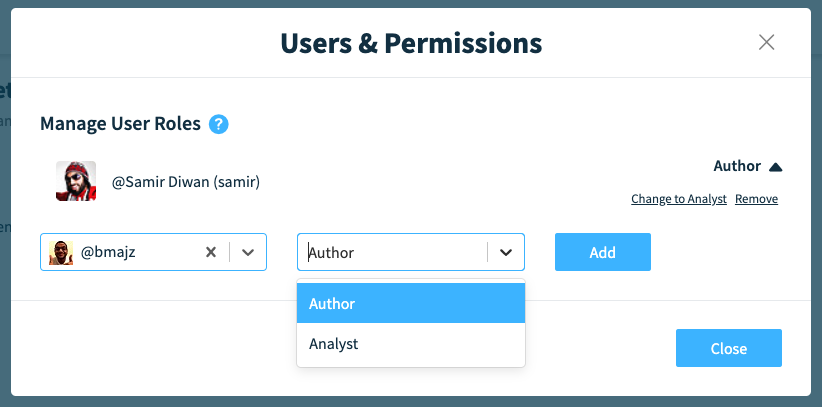
Task: Collapse the Author triangle for Samir
Action: 776,167
